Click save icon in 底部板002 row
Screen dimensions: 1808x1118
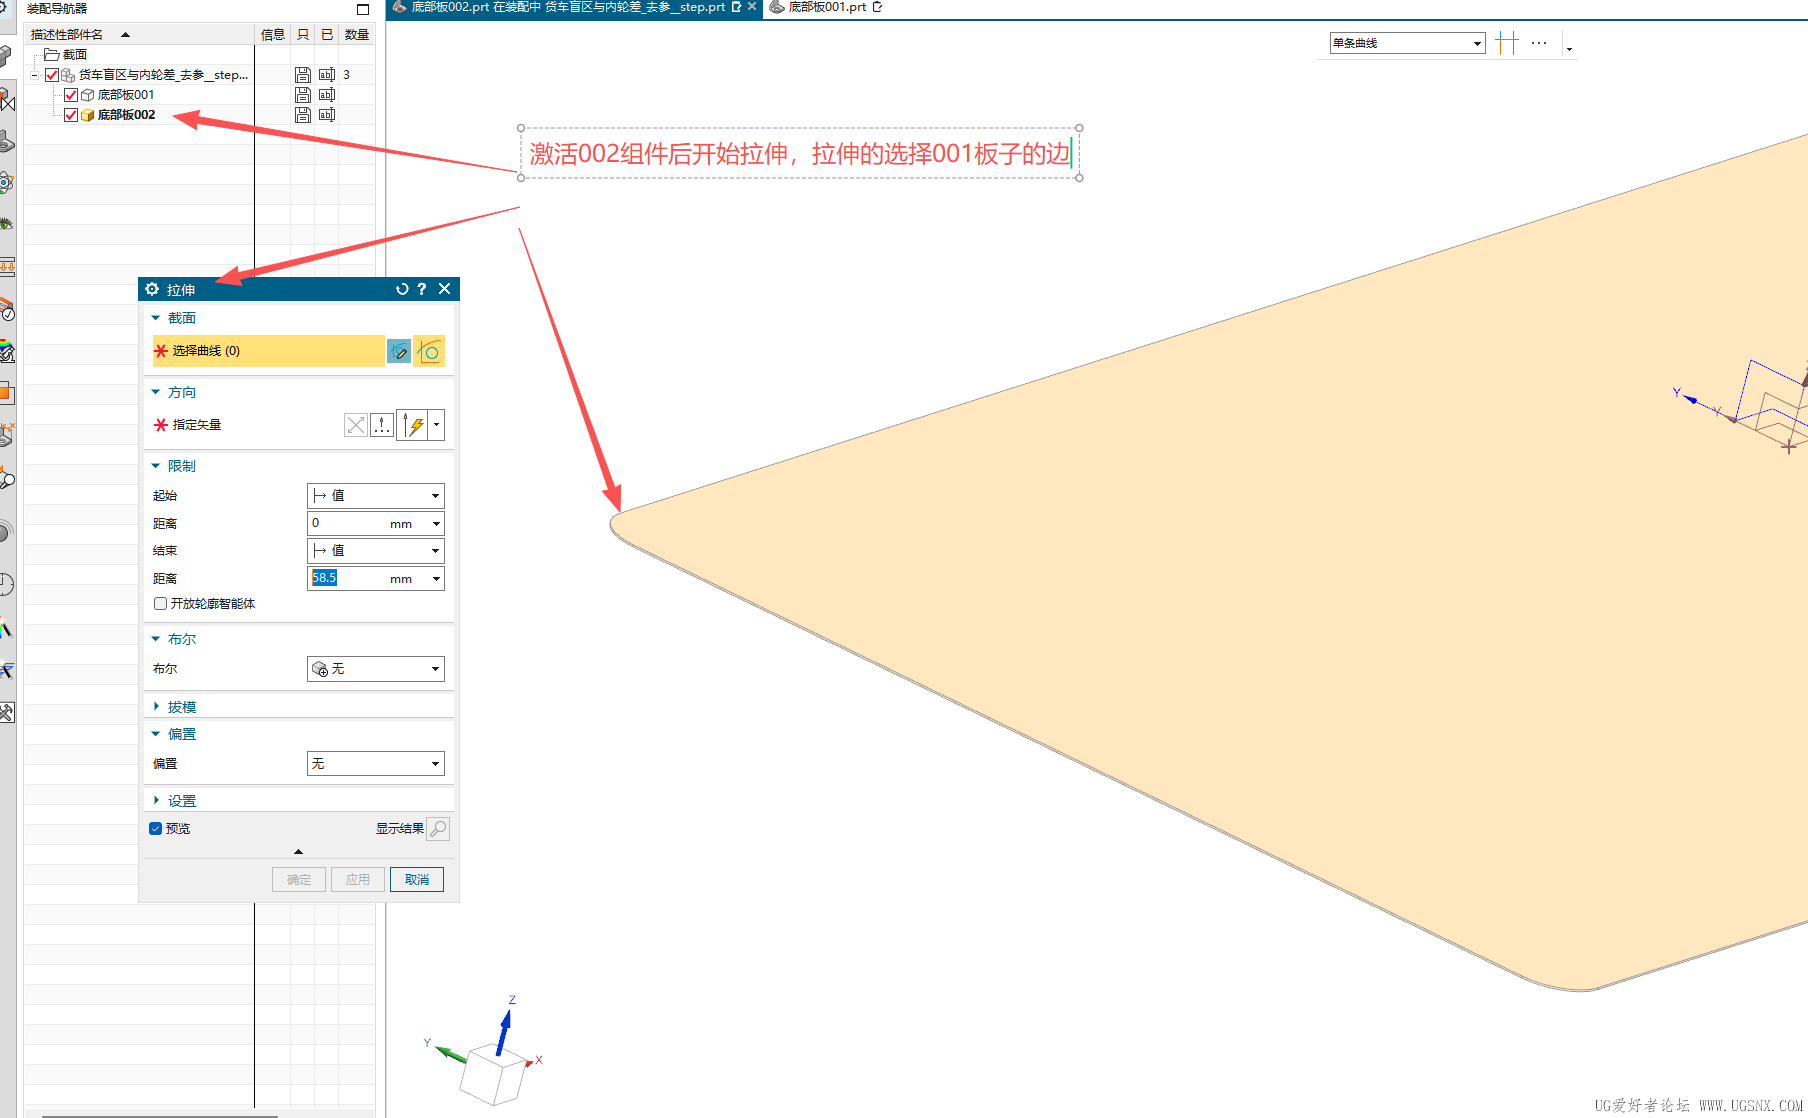302,115
